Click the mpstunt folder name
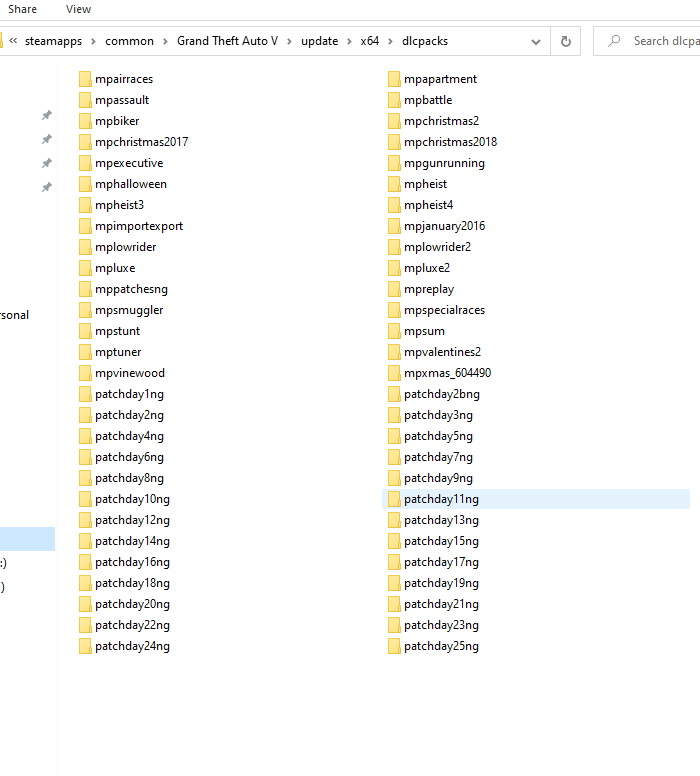The image size is (700, 776). [117, 331]
